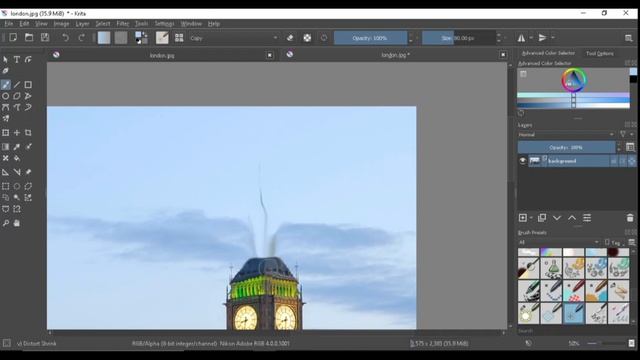Click the Save document icon

coord(45,38)
